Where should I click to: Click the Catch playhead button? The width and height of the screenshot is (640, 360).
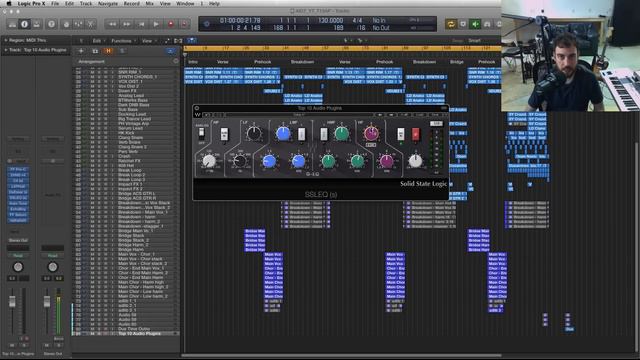[191, 40]
